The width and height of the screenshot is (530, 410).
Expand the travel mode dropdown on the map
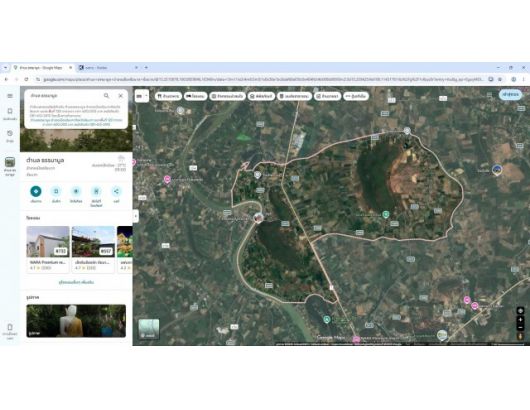[x=142, y=96]
